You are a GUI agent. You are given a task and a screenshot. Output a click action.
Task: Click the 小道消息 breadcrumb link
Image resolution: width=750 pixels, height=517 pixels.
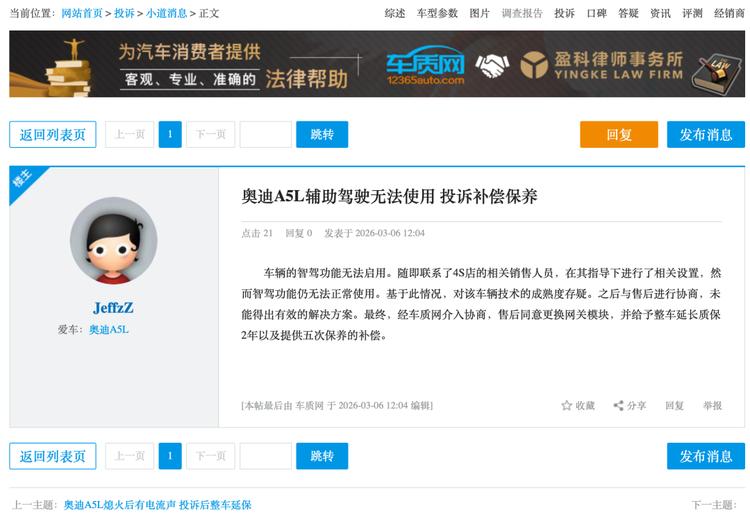(x=166, y=13)
